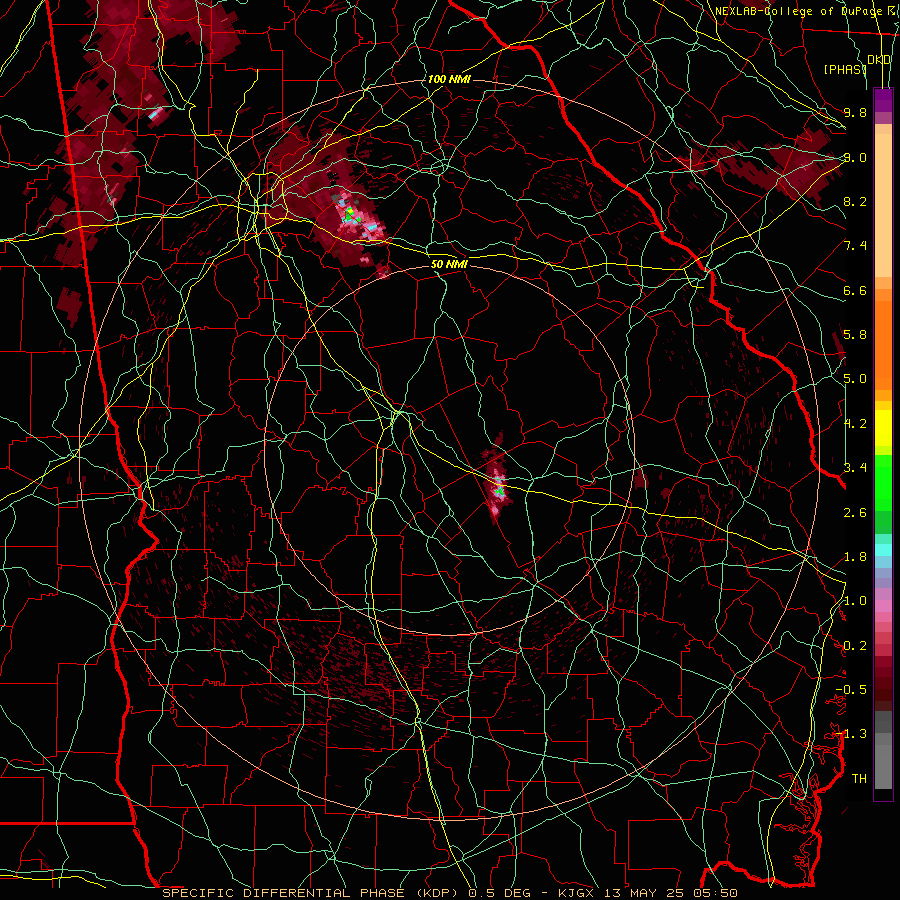The height and width of the screenshot is (900, 900).
Task: Select the 5.8 scale label
Action: pos(855,335)
